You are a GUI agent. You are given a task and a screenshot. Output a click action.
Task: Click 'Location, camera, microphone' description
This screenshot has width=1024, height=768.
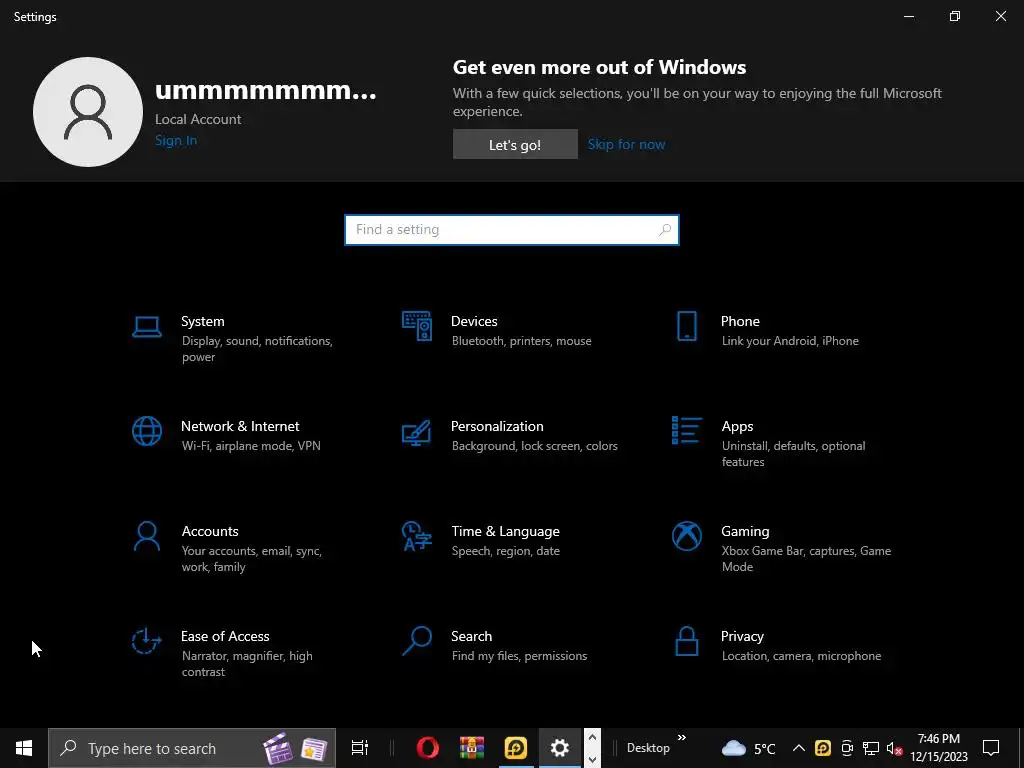pyautogui.click(x=801, y=656)
